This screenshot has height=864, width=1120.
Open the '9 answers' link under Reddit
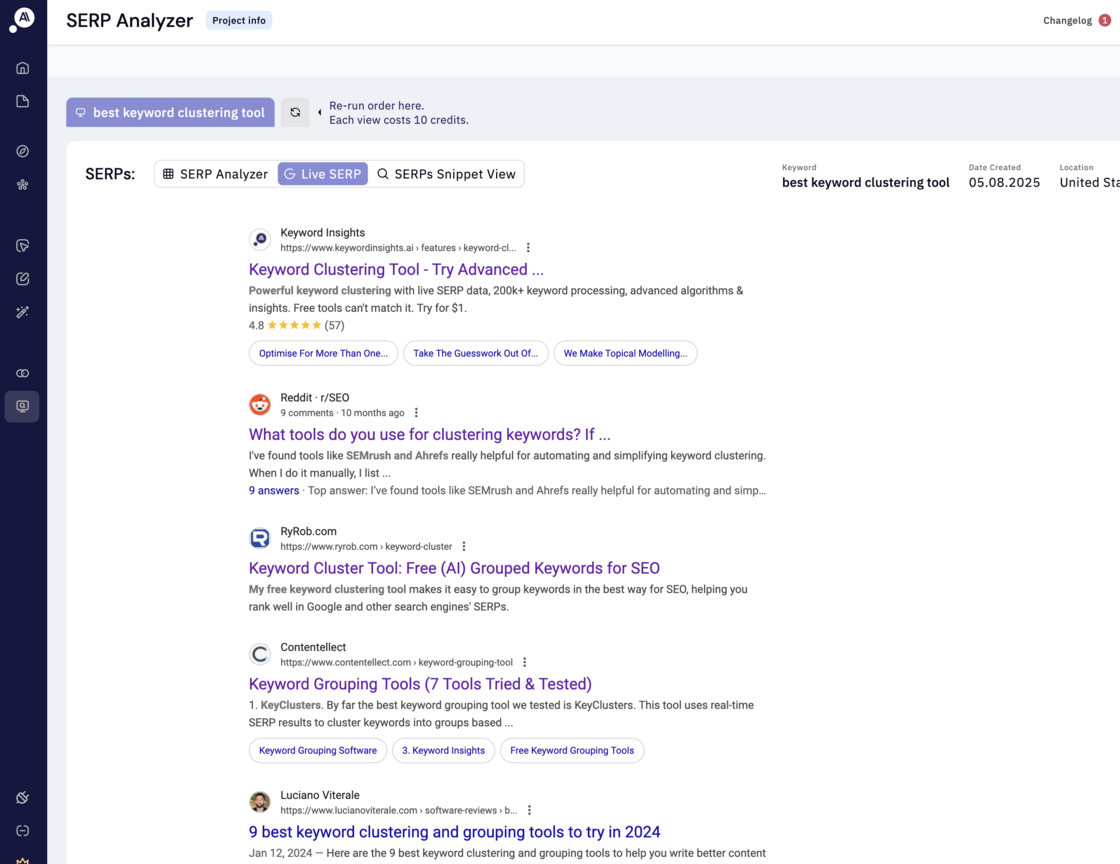pos(274,491)
